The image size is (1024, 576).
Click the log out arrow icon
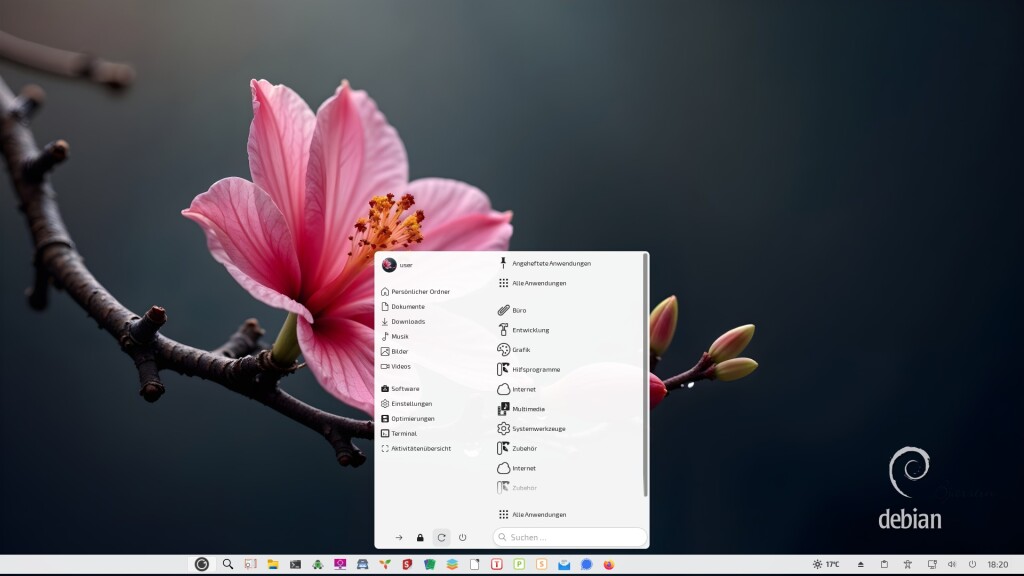coord(399,537)
